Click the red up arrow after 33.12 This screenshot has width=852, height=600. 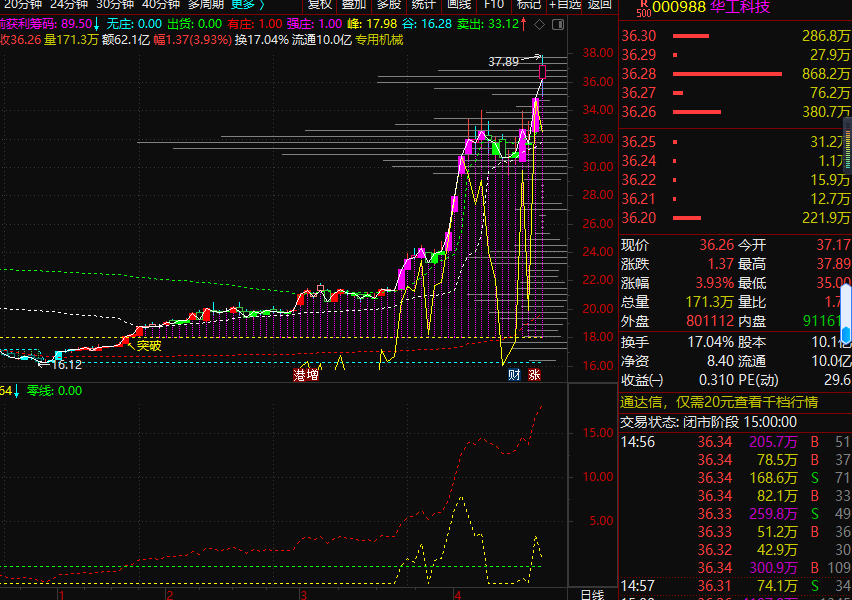click(525, 23)
